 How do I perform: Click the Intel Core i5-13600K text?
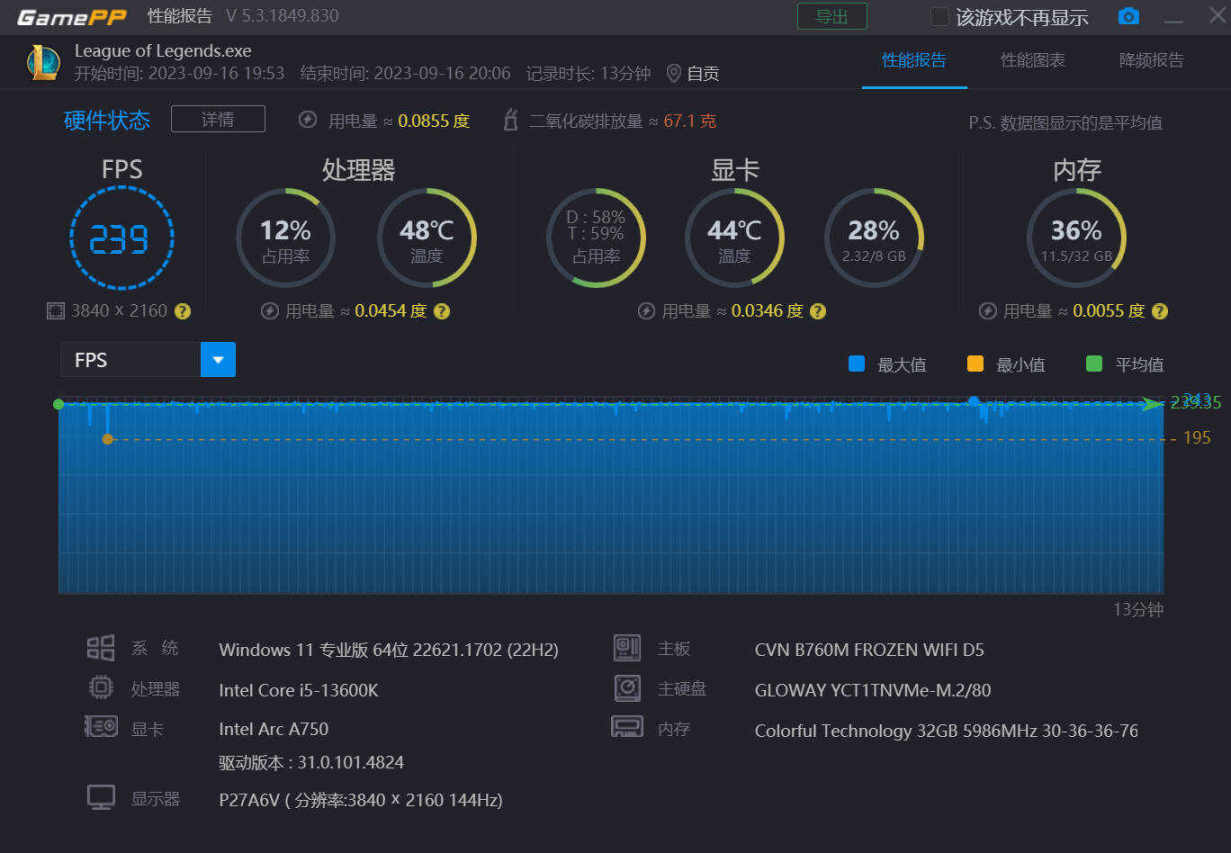(x=299, y=690)
